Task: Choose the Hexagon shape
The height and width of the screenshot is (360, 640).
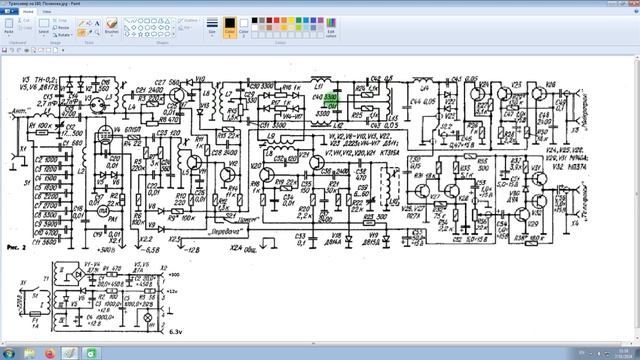Action: click(x=147, y=28)
